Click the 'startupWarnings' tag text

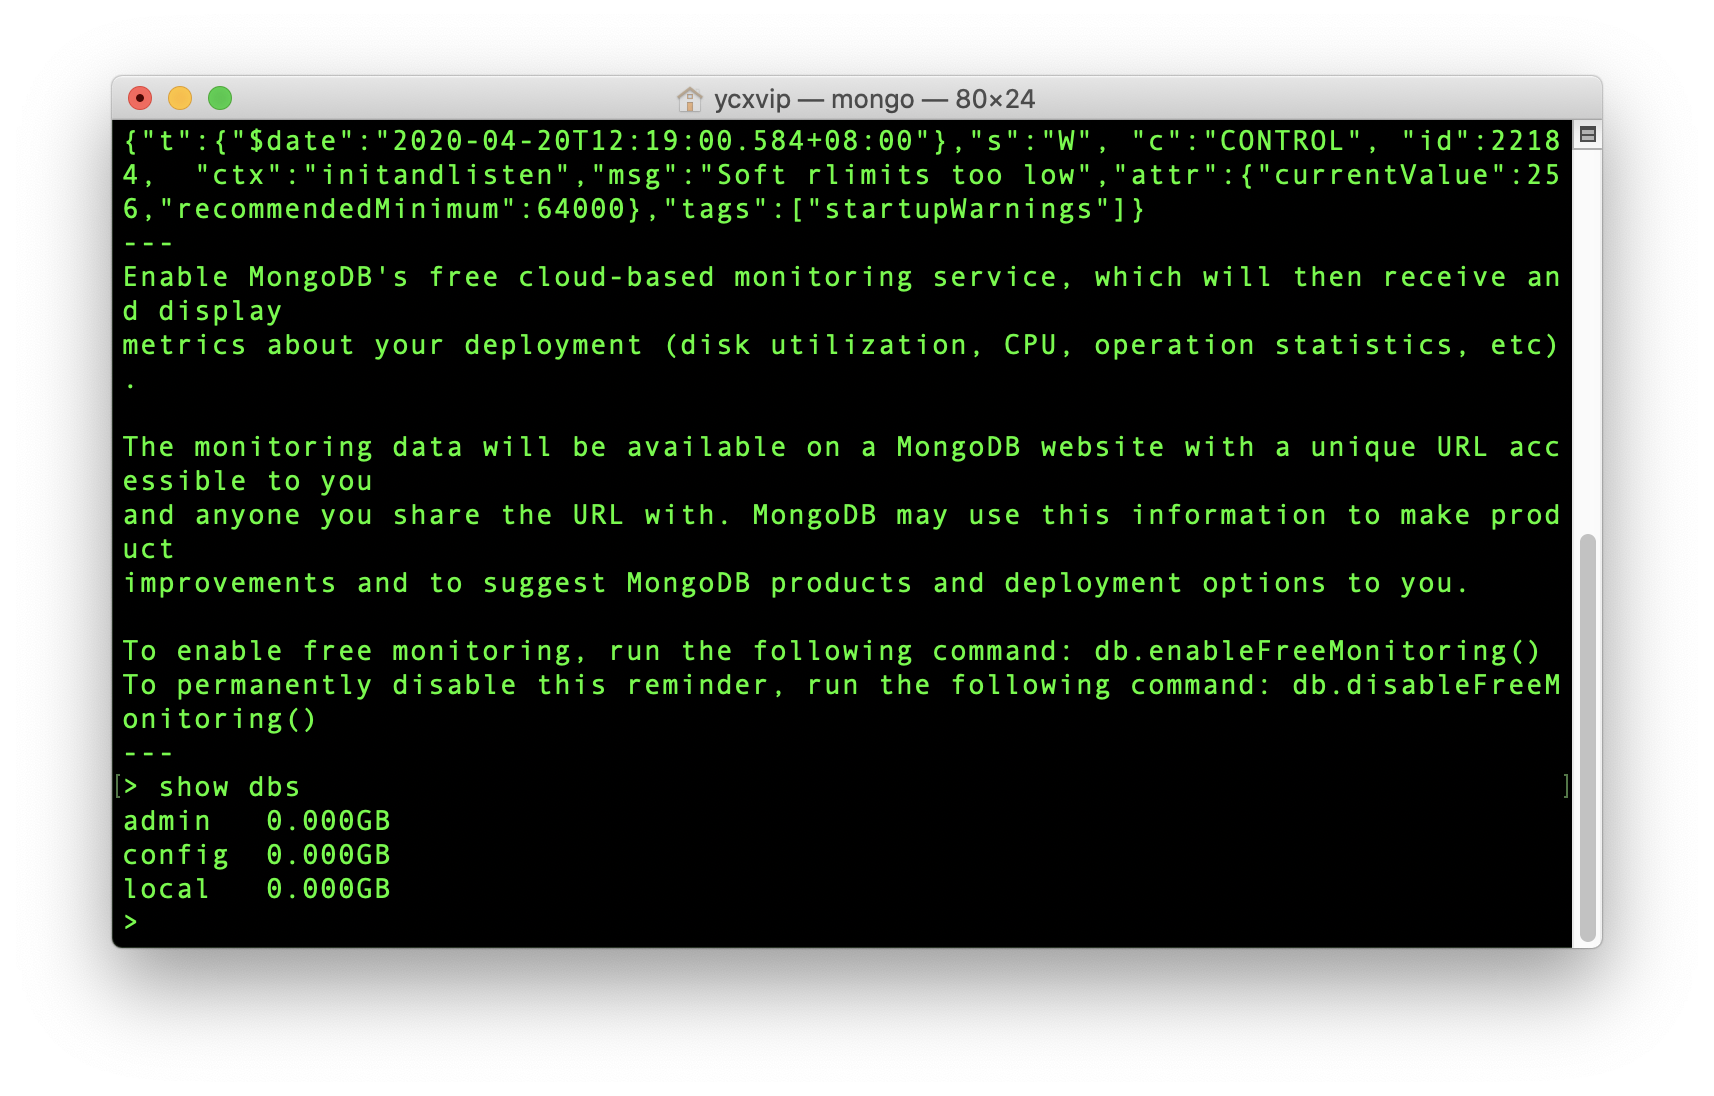(x=958, y=209)
